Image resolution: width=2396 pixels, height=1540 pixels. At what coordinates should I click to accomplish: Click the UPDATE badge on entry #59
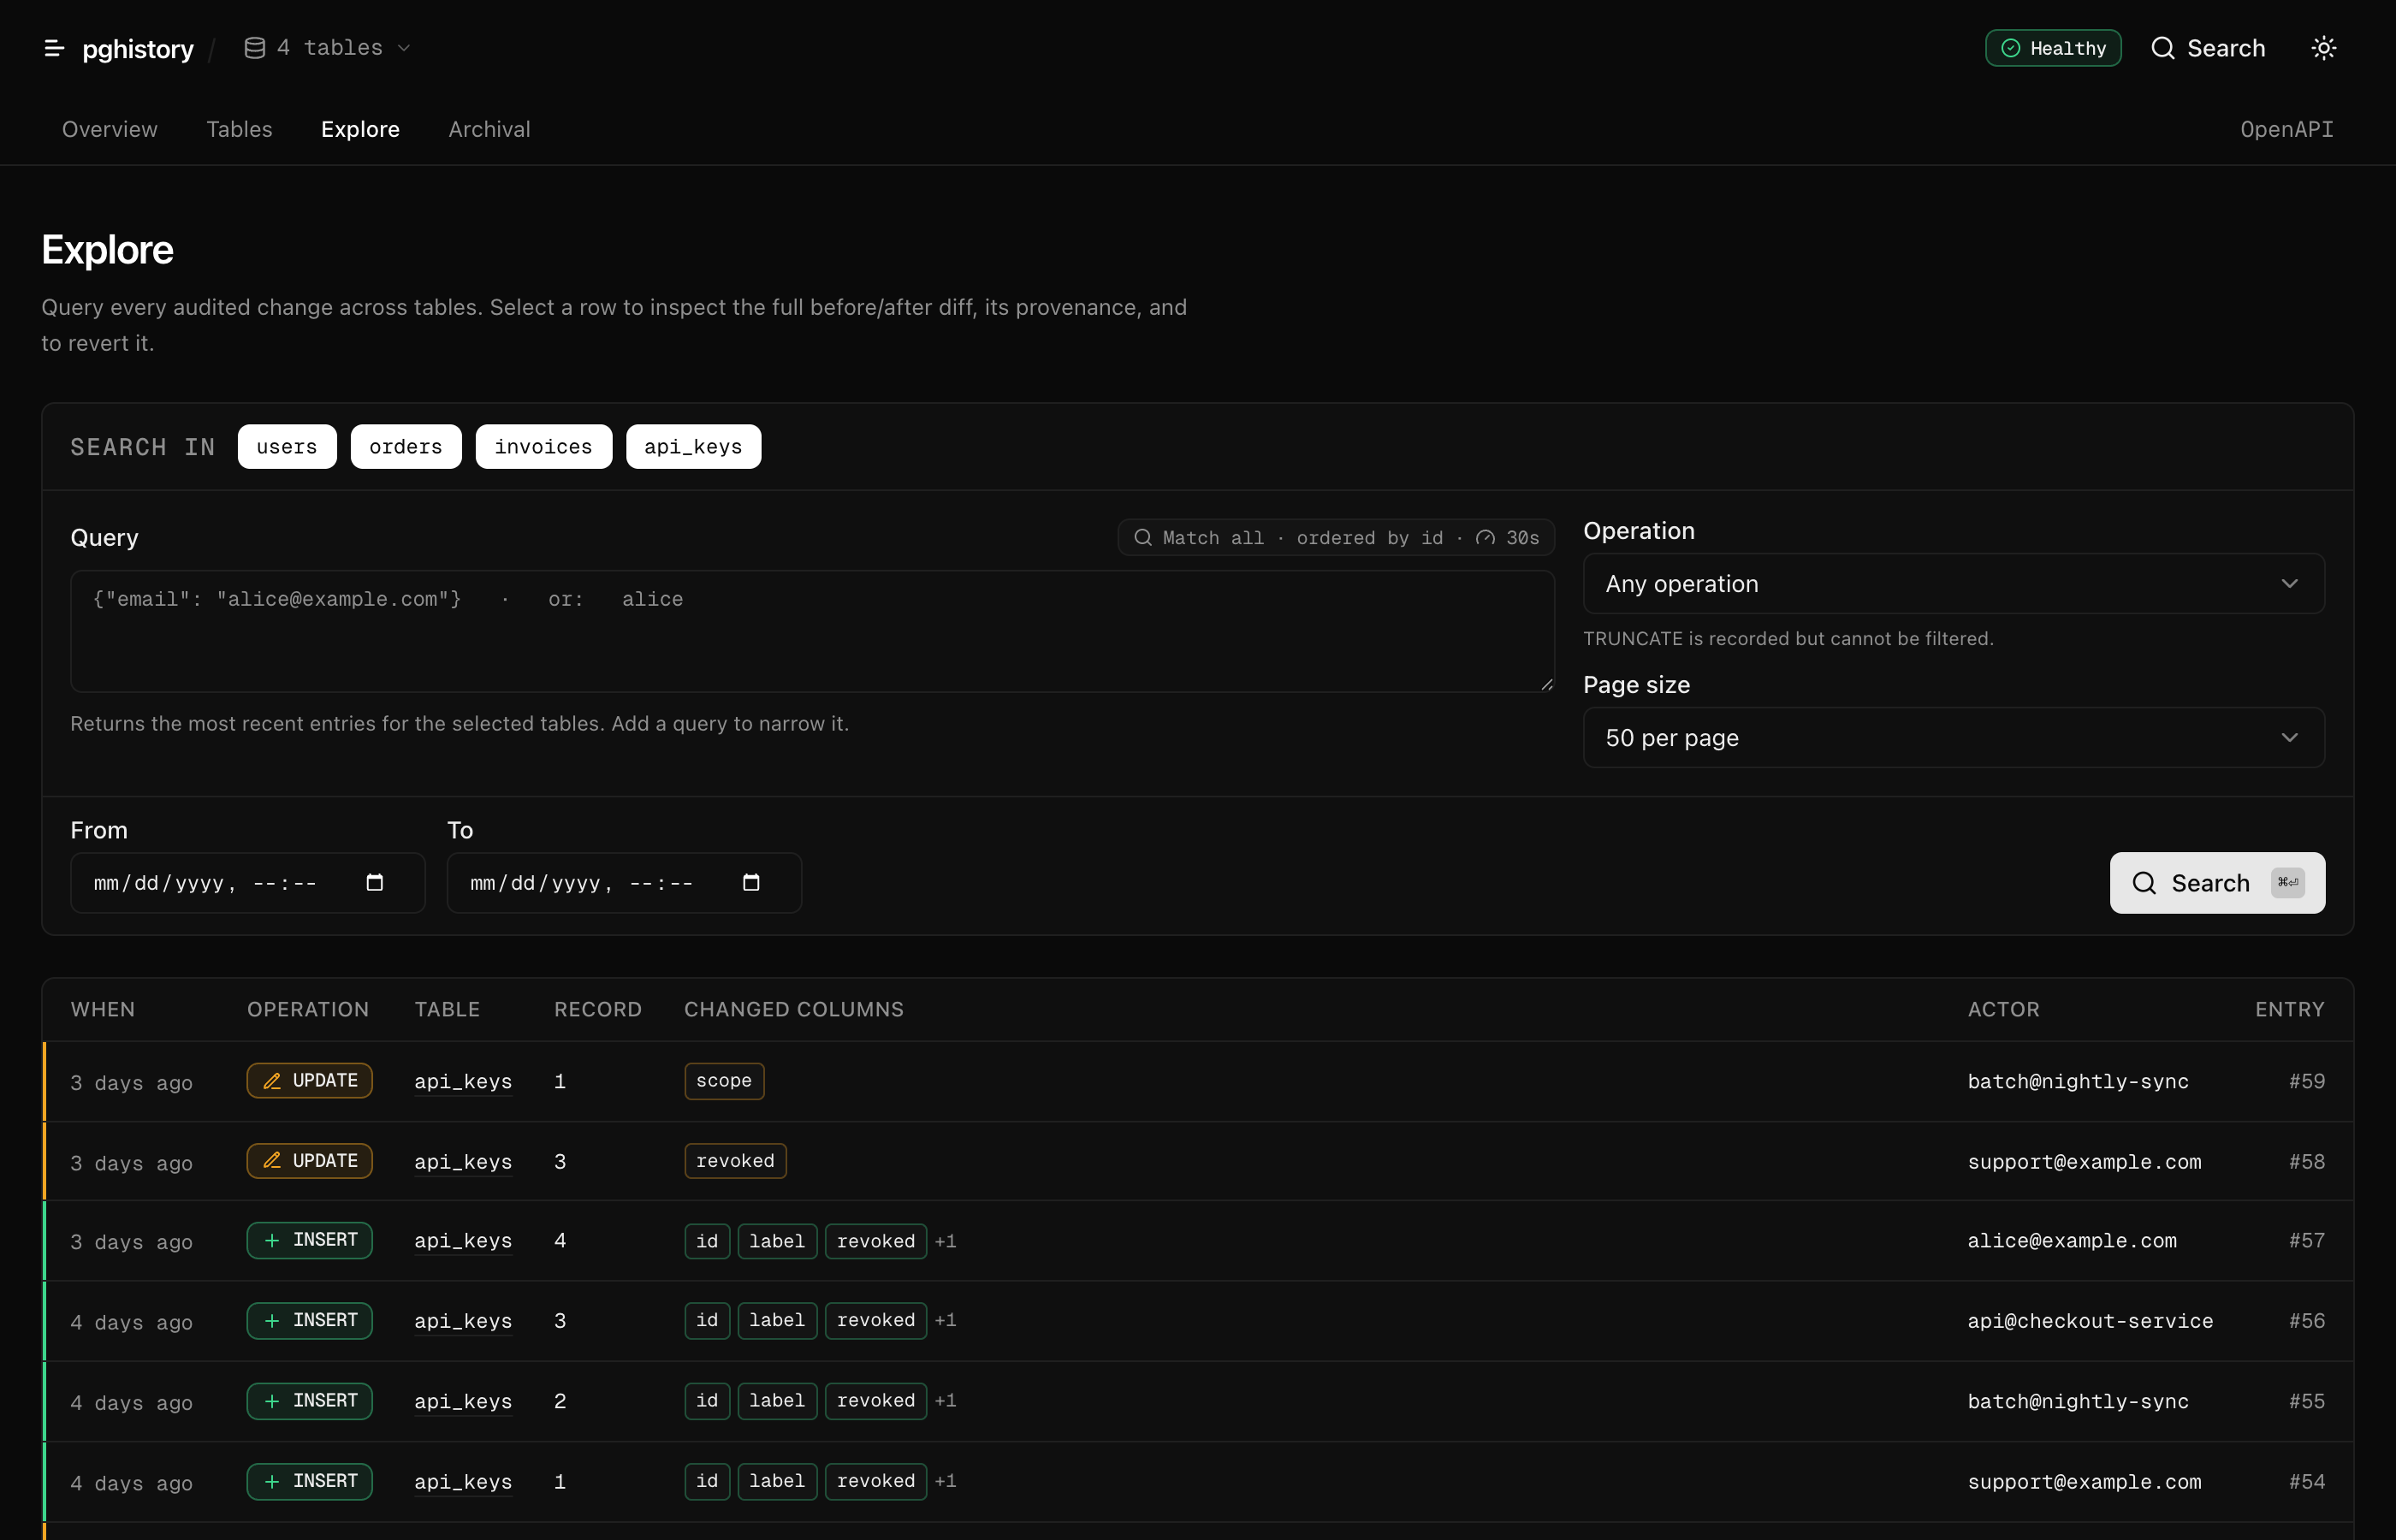click(310, 1081)
